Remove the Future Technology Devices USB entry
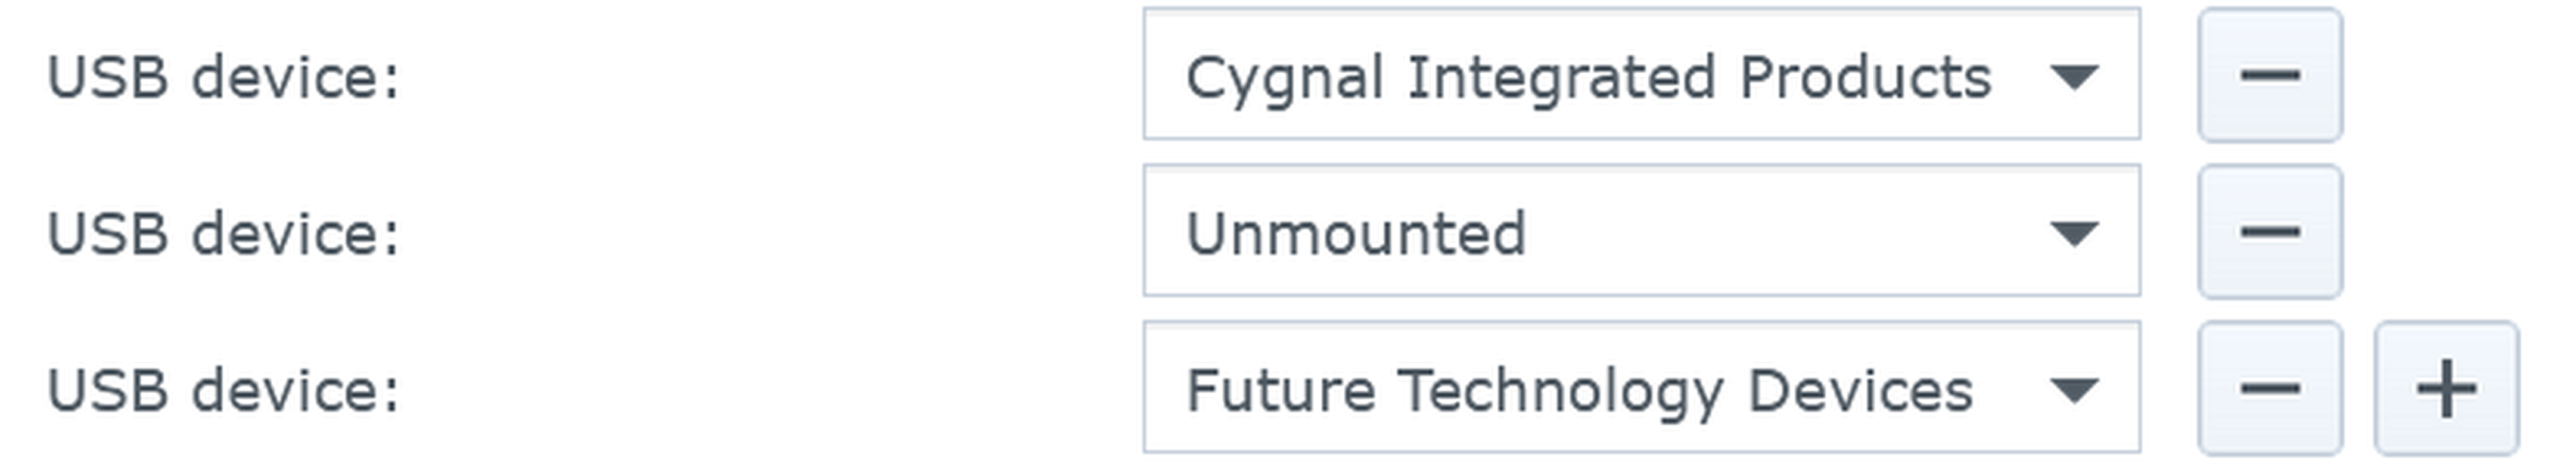The height and width of the screenshot is (470, 2576). tap(2269, 388)
